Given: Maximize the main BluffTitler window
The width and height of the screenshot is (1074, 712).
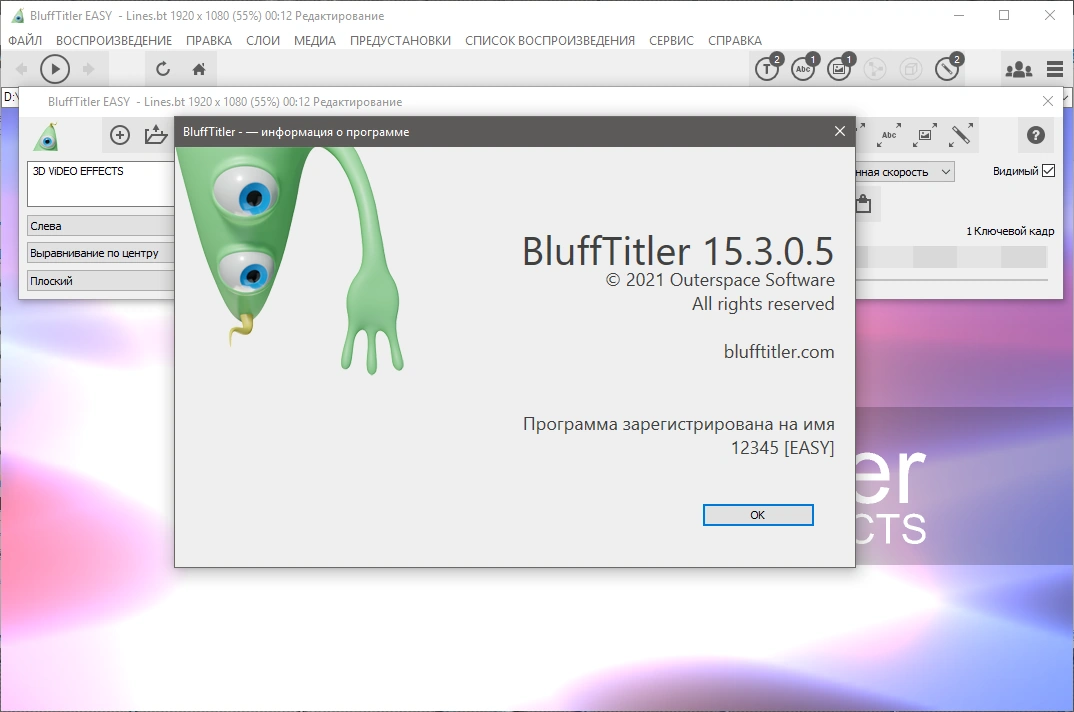Looking at the screenshot, I should 1004,15.
